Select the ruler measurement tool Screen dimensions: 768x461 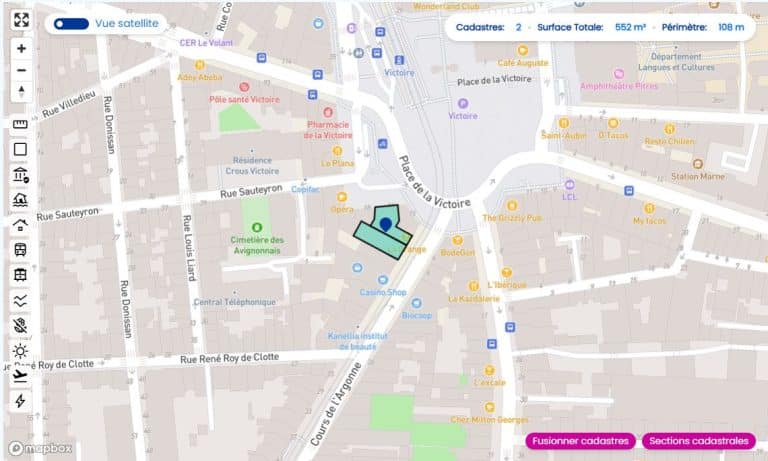20,124
